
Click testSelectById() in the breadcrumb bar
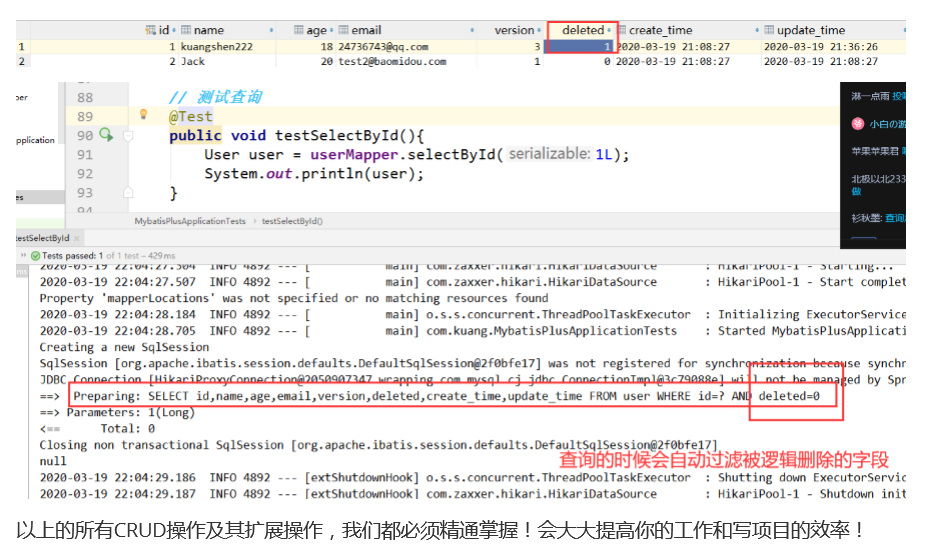[292, 221]
